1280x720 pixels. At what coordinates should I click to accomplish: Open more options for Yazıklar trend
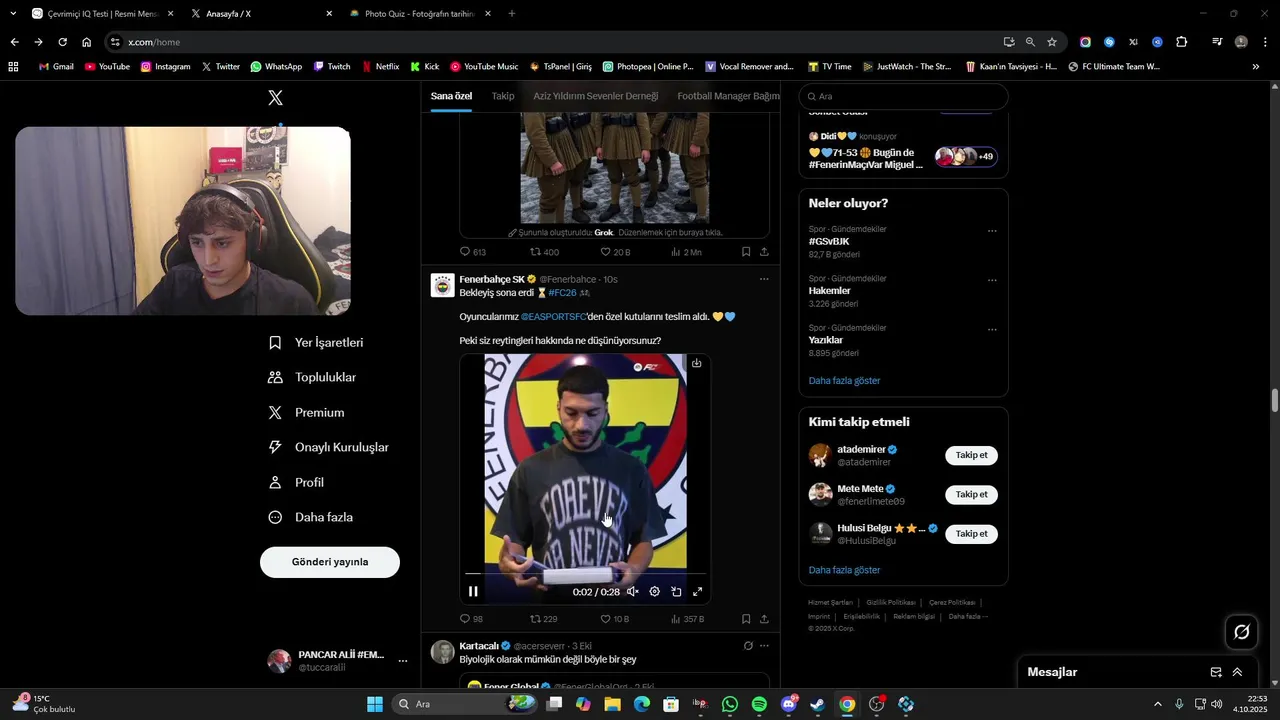(x=992, y=329)
